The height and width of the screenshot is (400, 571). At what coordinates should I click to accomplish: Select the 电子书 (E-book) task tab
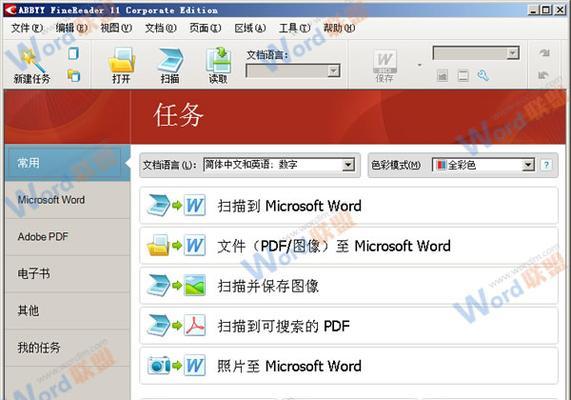coord(67,274)
